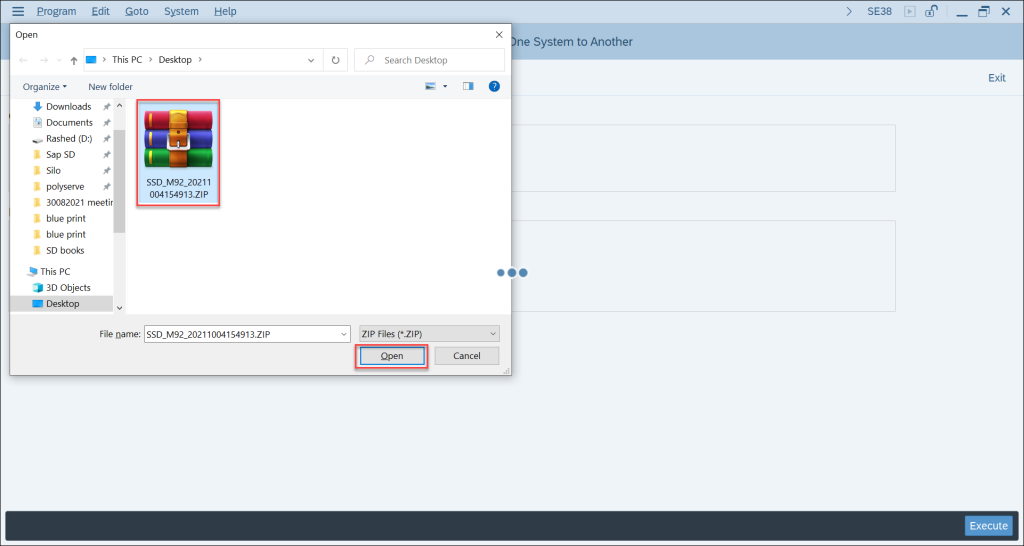Screen dimensions: 1024x546
Task: Open the Program menu
Action: (56, 11)
